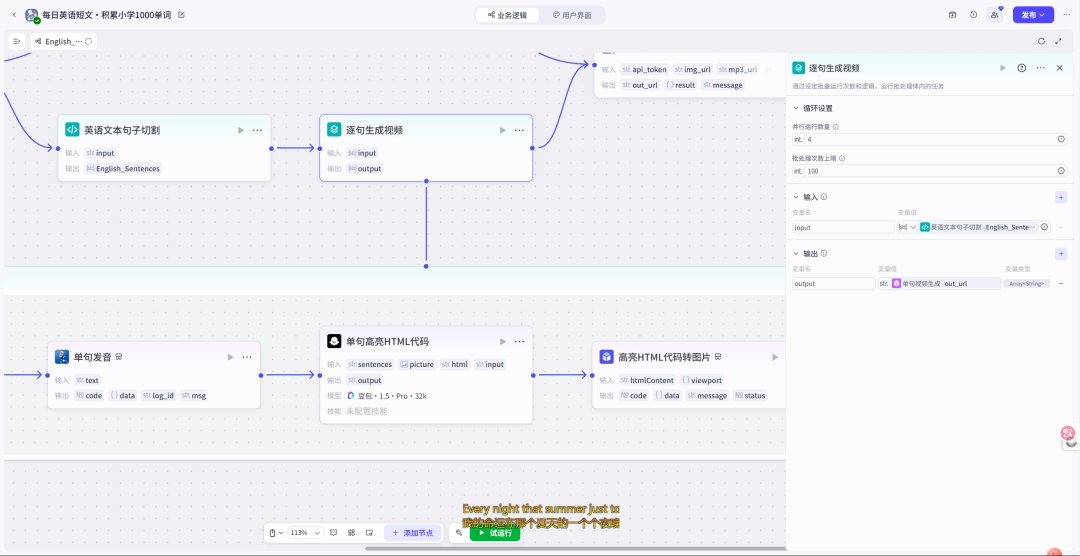Viewport: 1080px width, 556px height.
Task: Switch to the 业务逻辑 tab
Action: (507, 14)
